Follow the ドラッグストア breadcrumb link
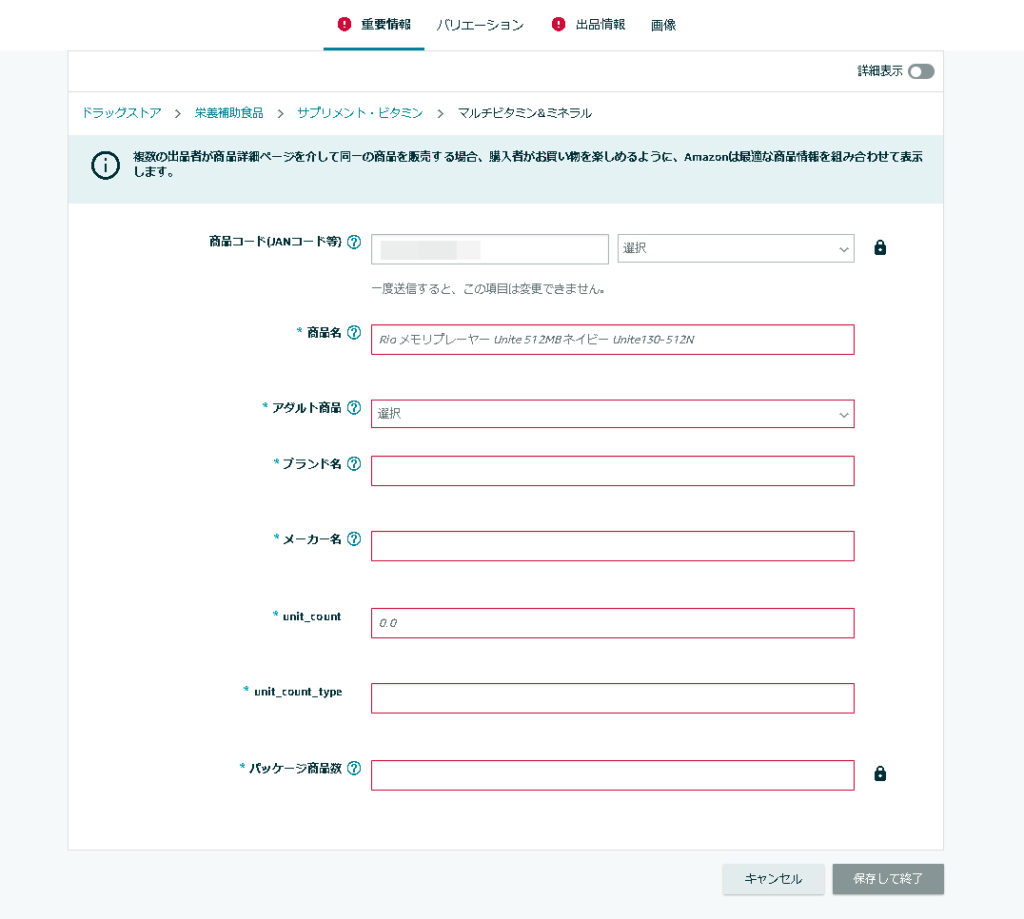 click(121, 113)
